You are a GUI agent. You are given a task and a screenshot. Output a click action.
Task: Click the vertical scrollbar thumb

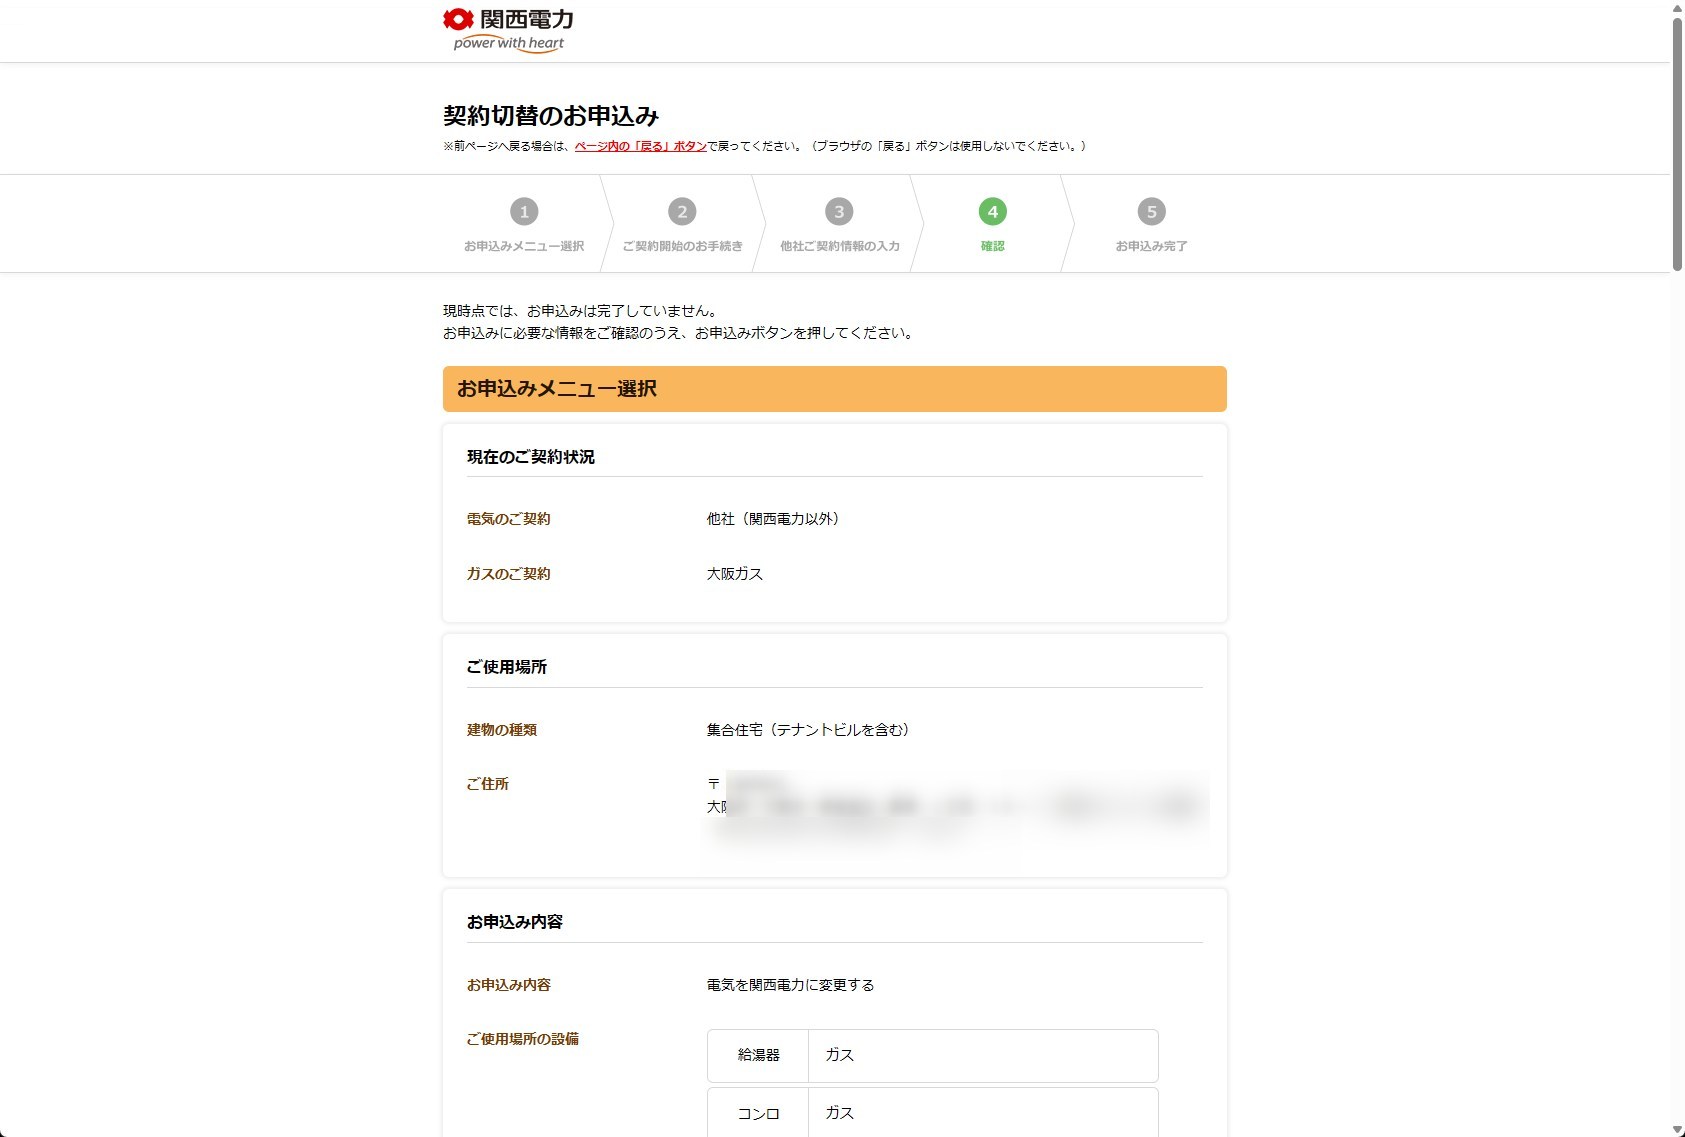(x=1677, y=140)
